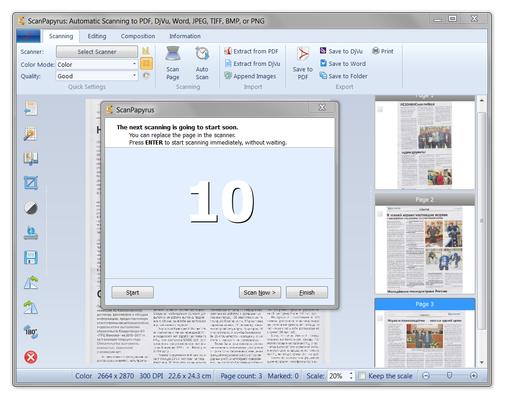
Task: Click the contrast half-circle icon in sidebar
Action: pyautogui.click(x=31, y=208)
